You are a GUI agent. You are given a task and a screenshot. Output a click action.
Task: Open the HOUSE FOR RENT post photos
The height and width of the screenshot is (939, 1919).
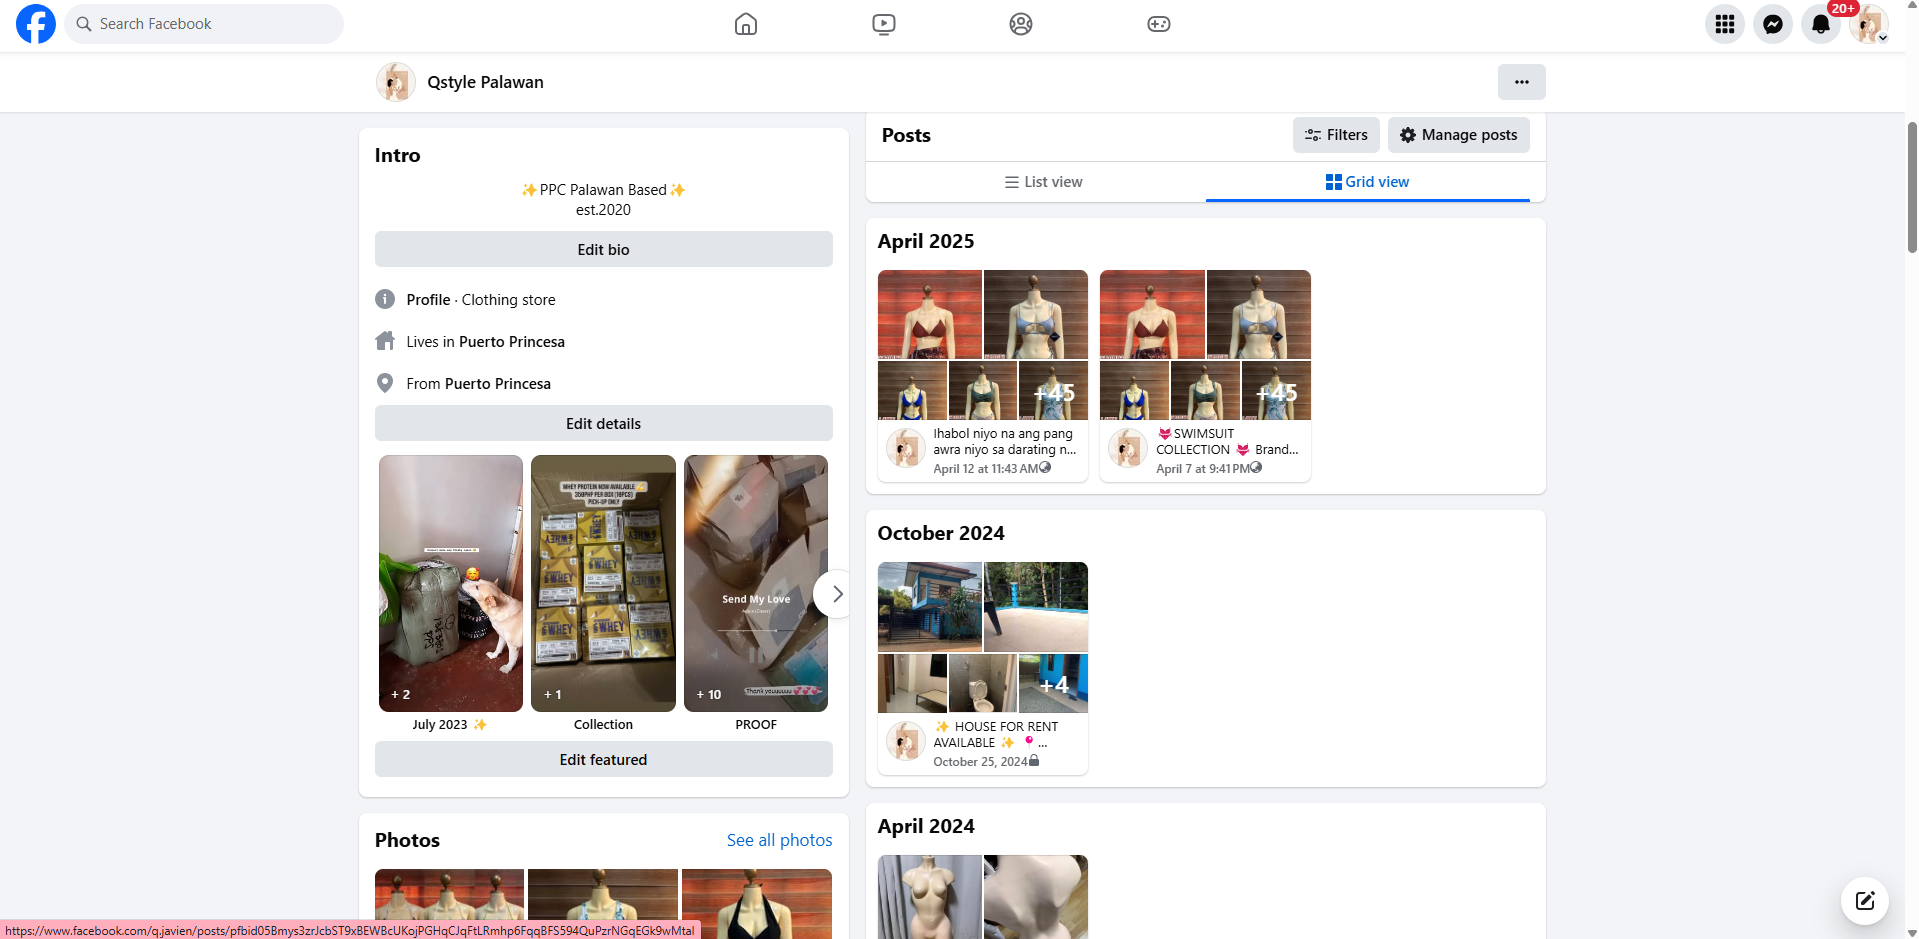pos(983,637)
